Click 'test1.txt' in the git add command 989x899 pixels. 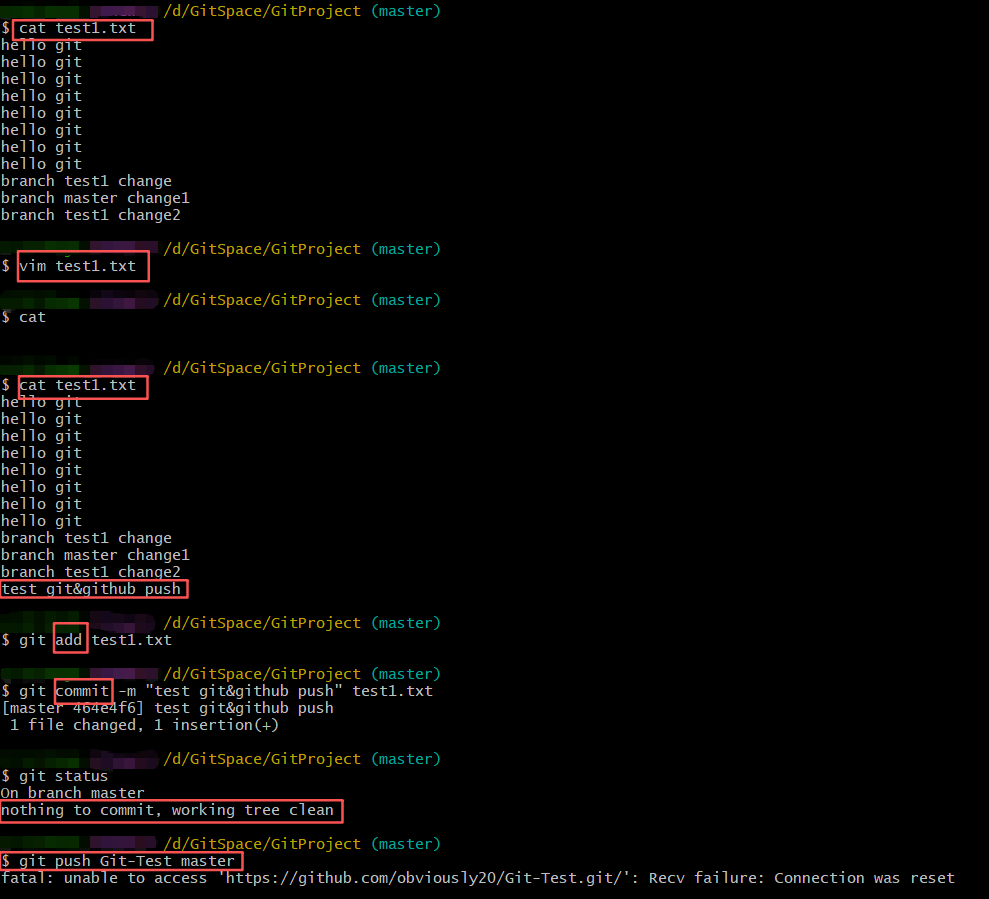click(x=132, y=640)
